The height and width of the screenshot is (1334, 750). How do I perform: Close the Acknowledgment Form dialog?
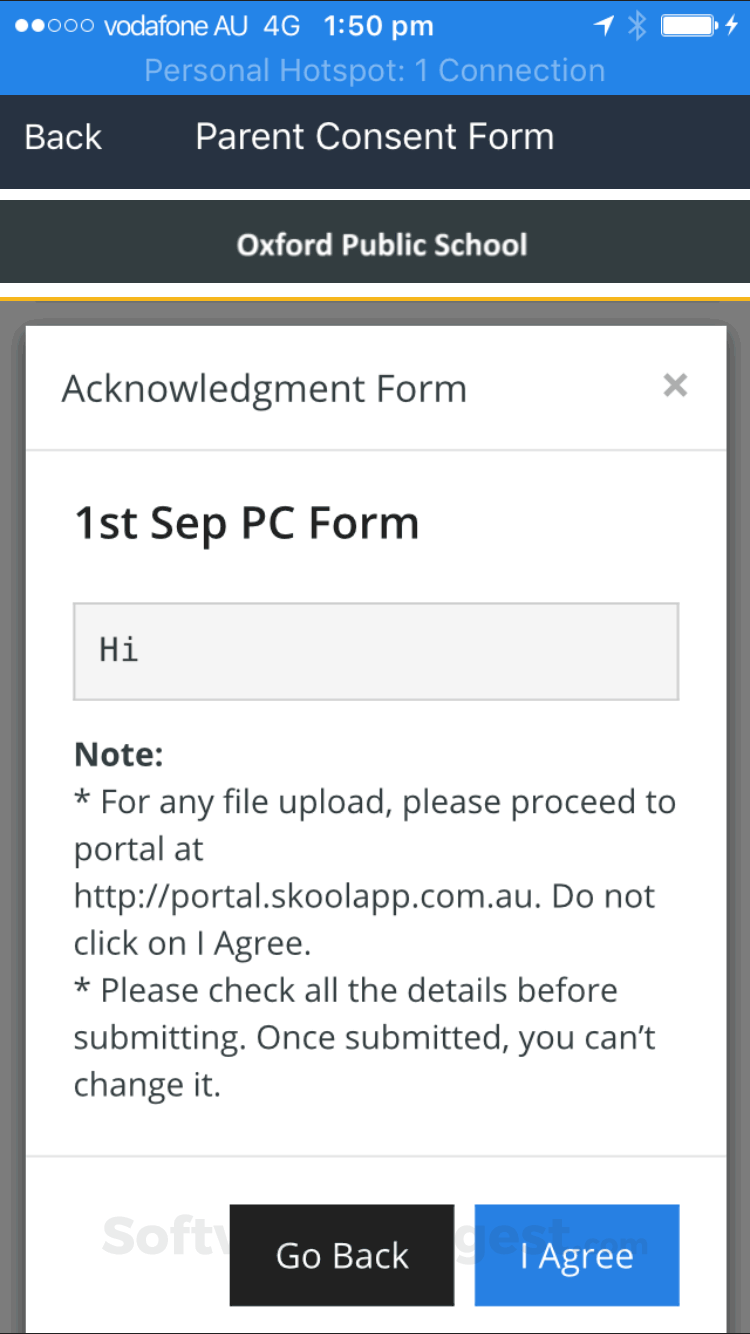coord(675,385)
